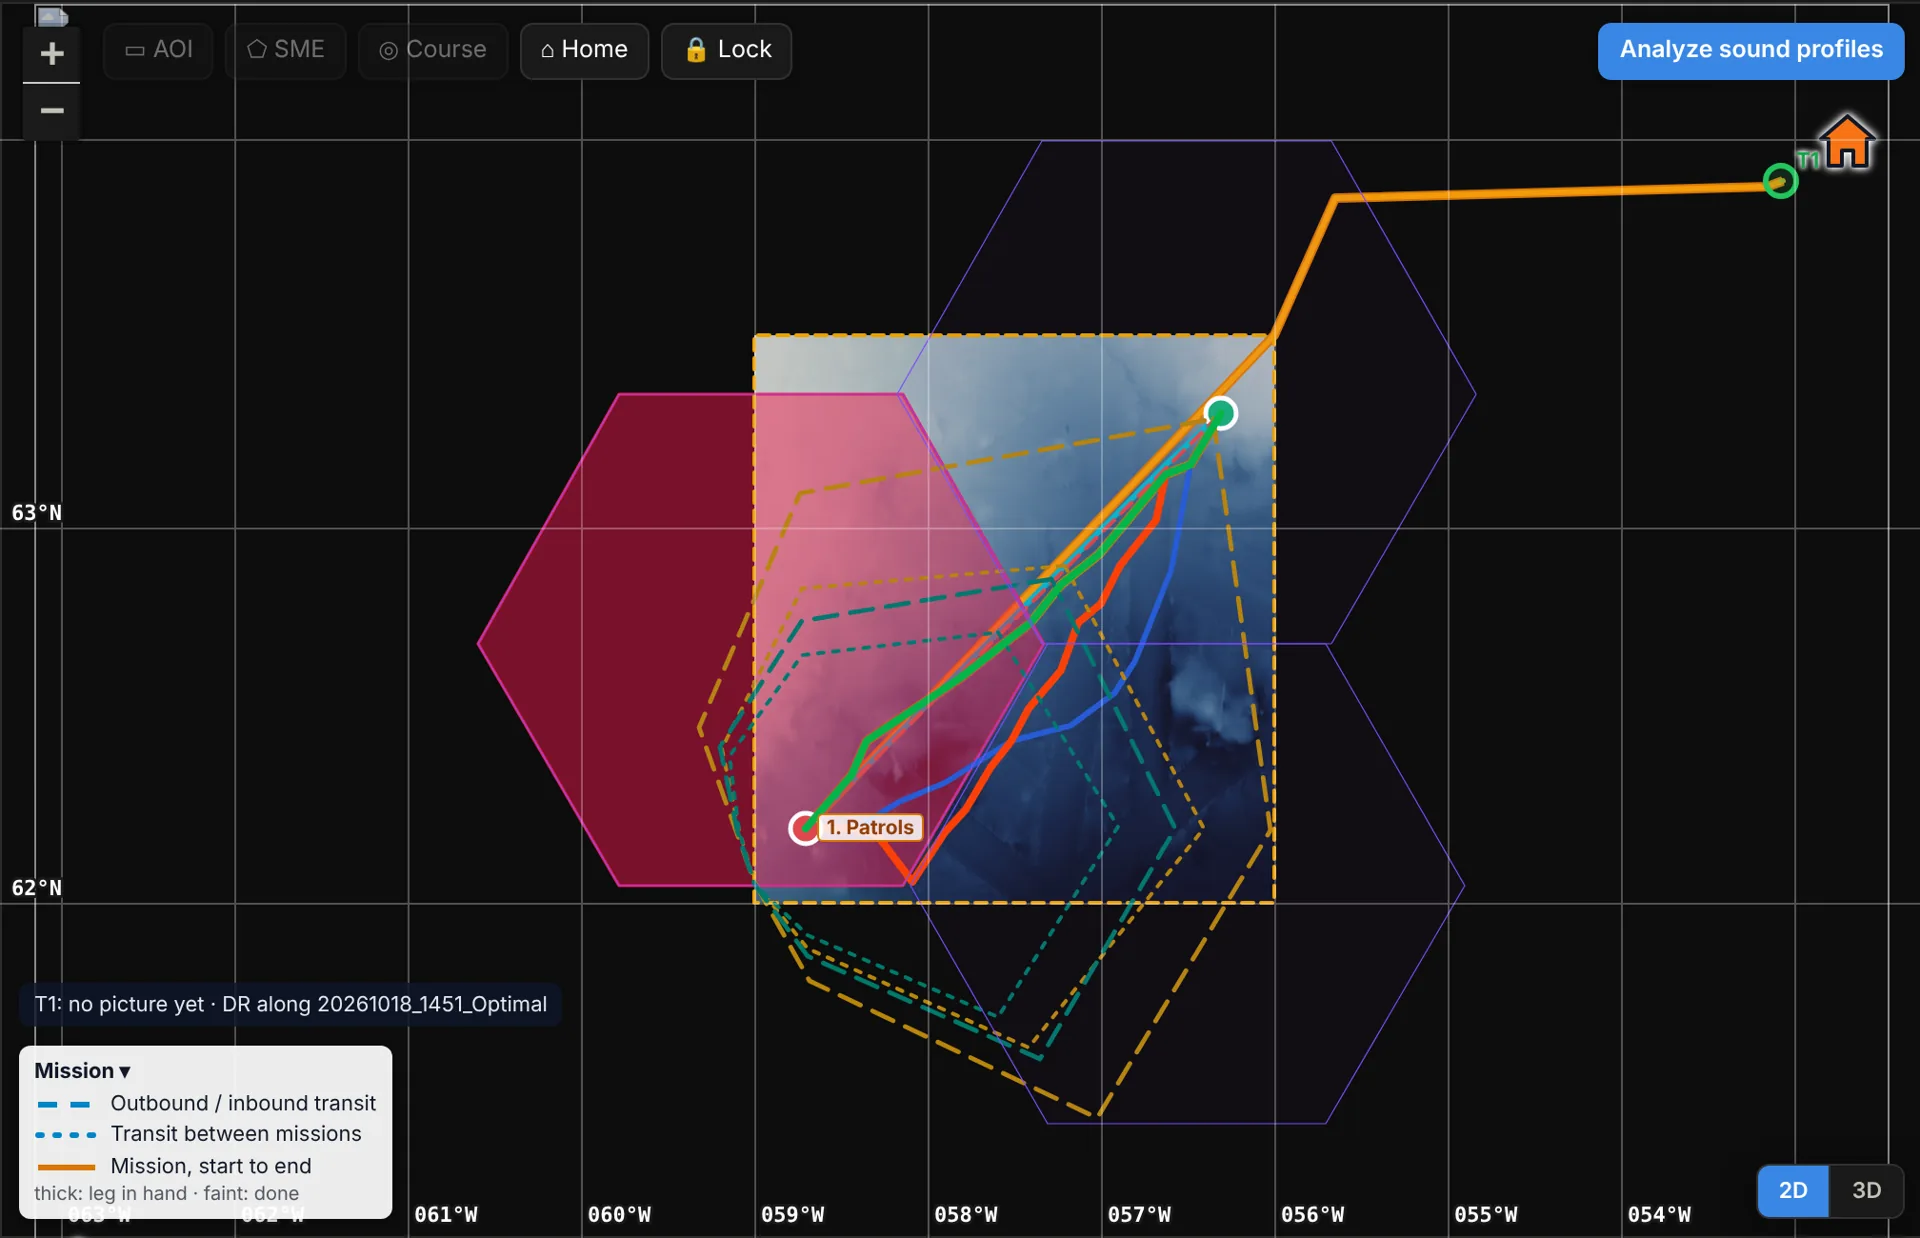Click the 059°W longitude label

(792, 1214)
